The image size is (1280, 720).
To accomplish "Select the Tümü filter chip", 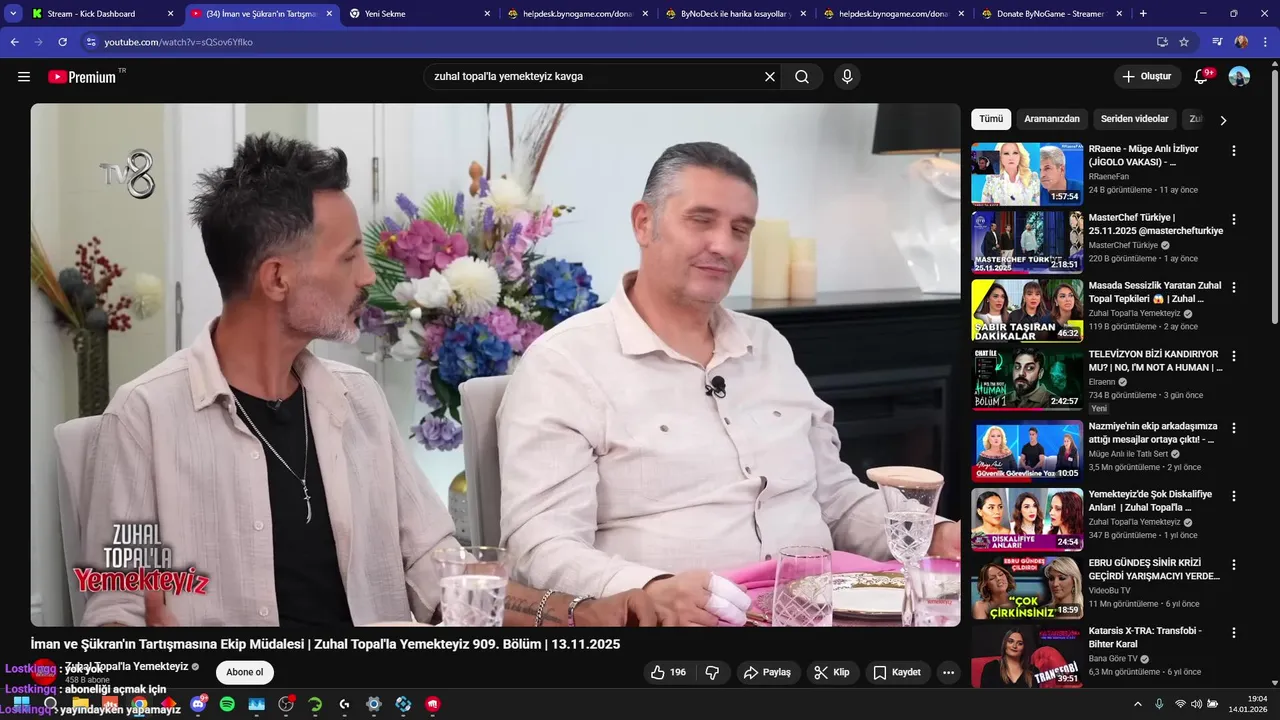I will tap(991, 119).
